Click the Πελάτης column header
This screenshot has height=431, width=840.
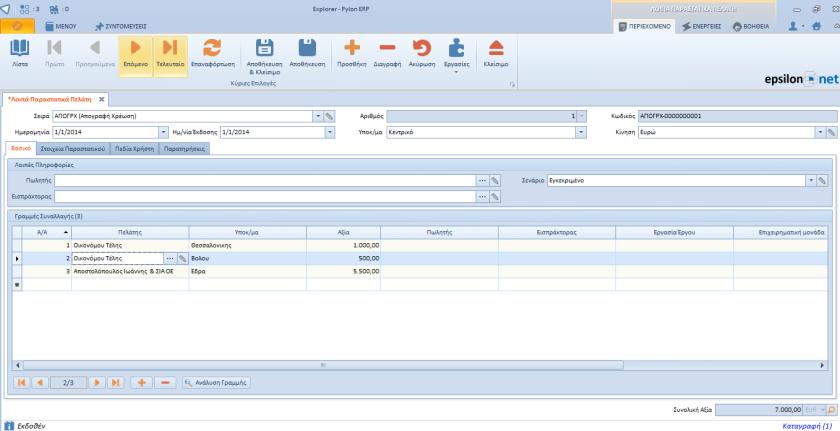click(130, 232)
